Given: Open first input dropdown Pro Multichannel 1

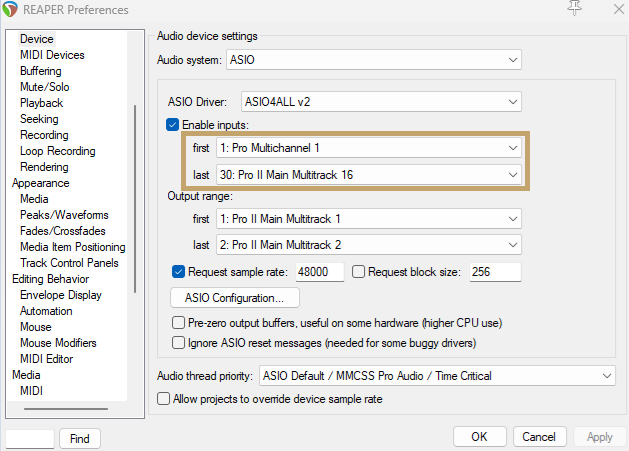Looking at the screenshot, I should 369,148.
